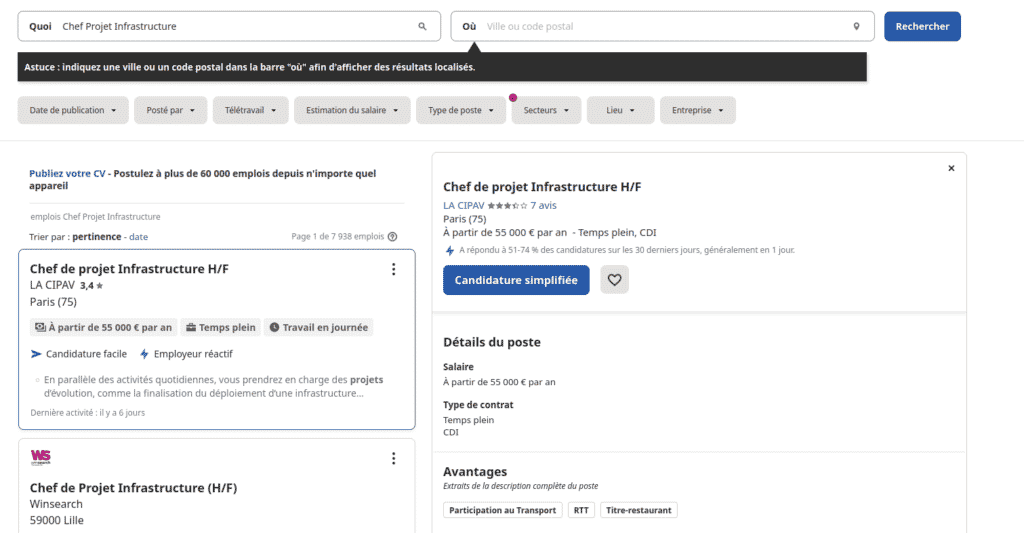Save job with the heart icon
1024x533 pixels.
pyautogui.click(x=615, y=280)
